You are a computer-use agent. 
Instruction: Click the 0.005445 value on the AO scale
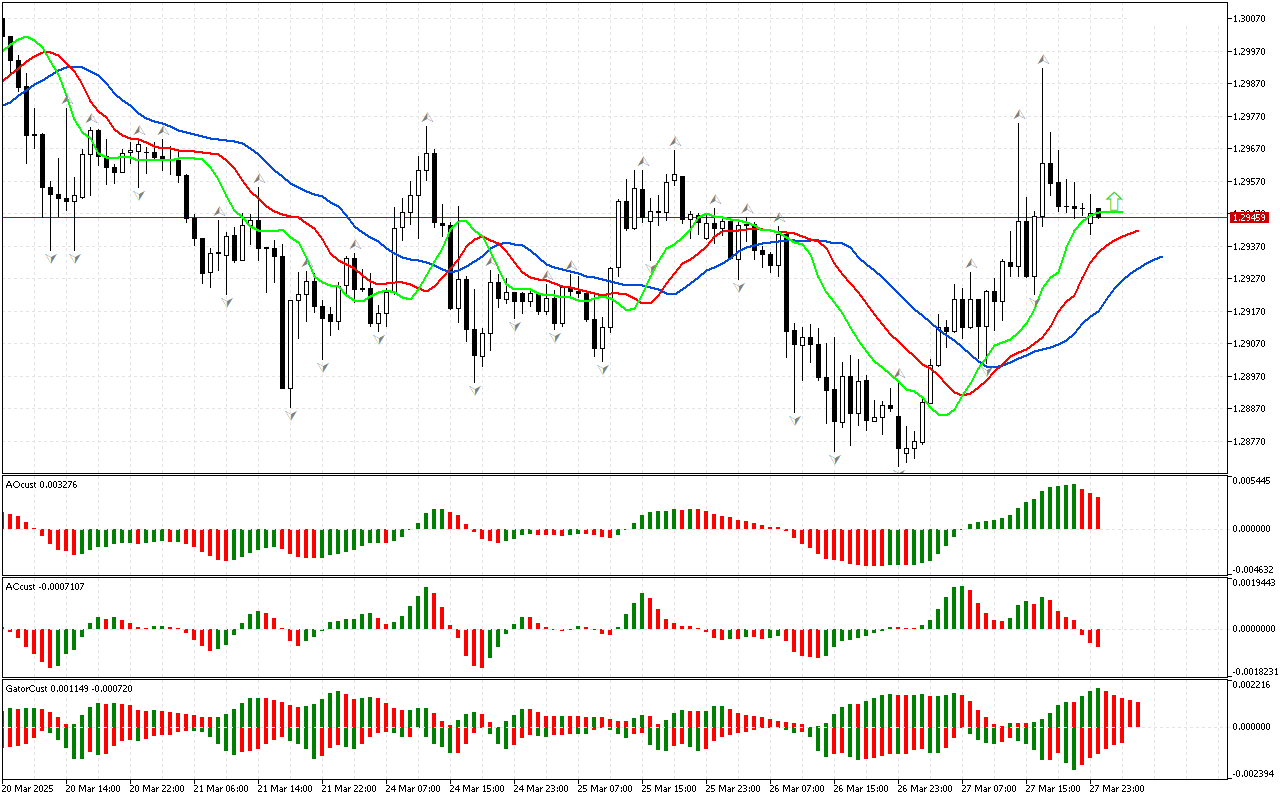[1252, 481]
